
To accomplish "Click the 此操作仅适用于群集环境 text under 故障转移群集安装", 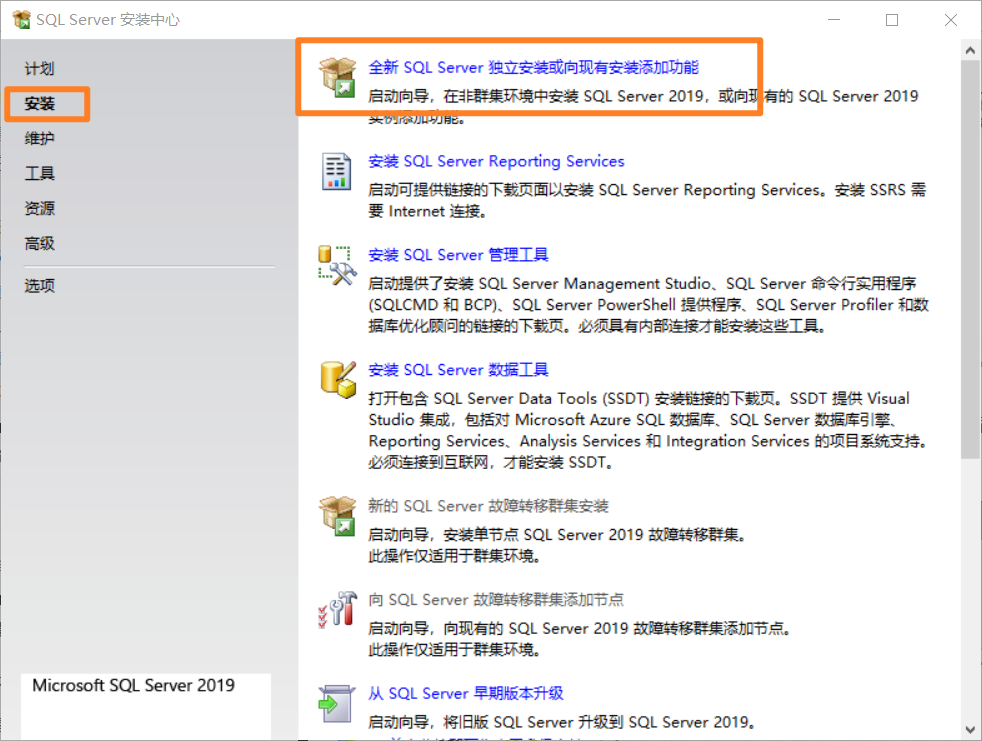I will point(455,556).
